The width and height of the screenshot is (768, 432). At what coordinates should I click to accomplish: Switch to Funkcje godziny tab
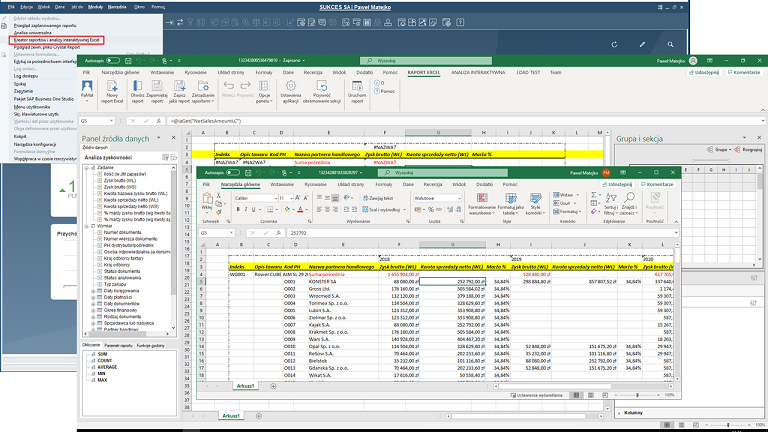[x=150, y=345]
